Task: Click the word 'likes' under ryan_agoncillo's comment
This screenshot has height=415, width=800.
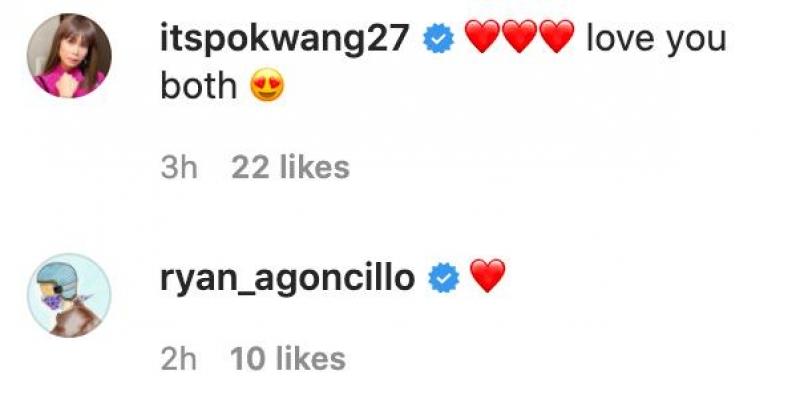Action: 311,359
